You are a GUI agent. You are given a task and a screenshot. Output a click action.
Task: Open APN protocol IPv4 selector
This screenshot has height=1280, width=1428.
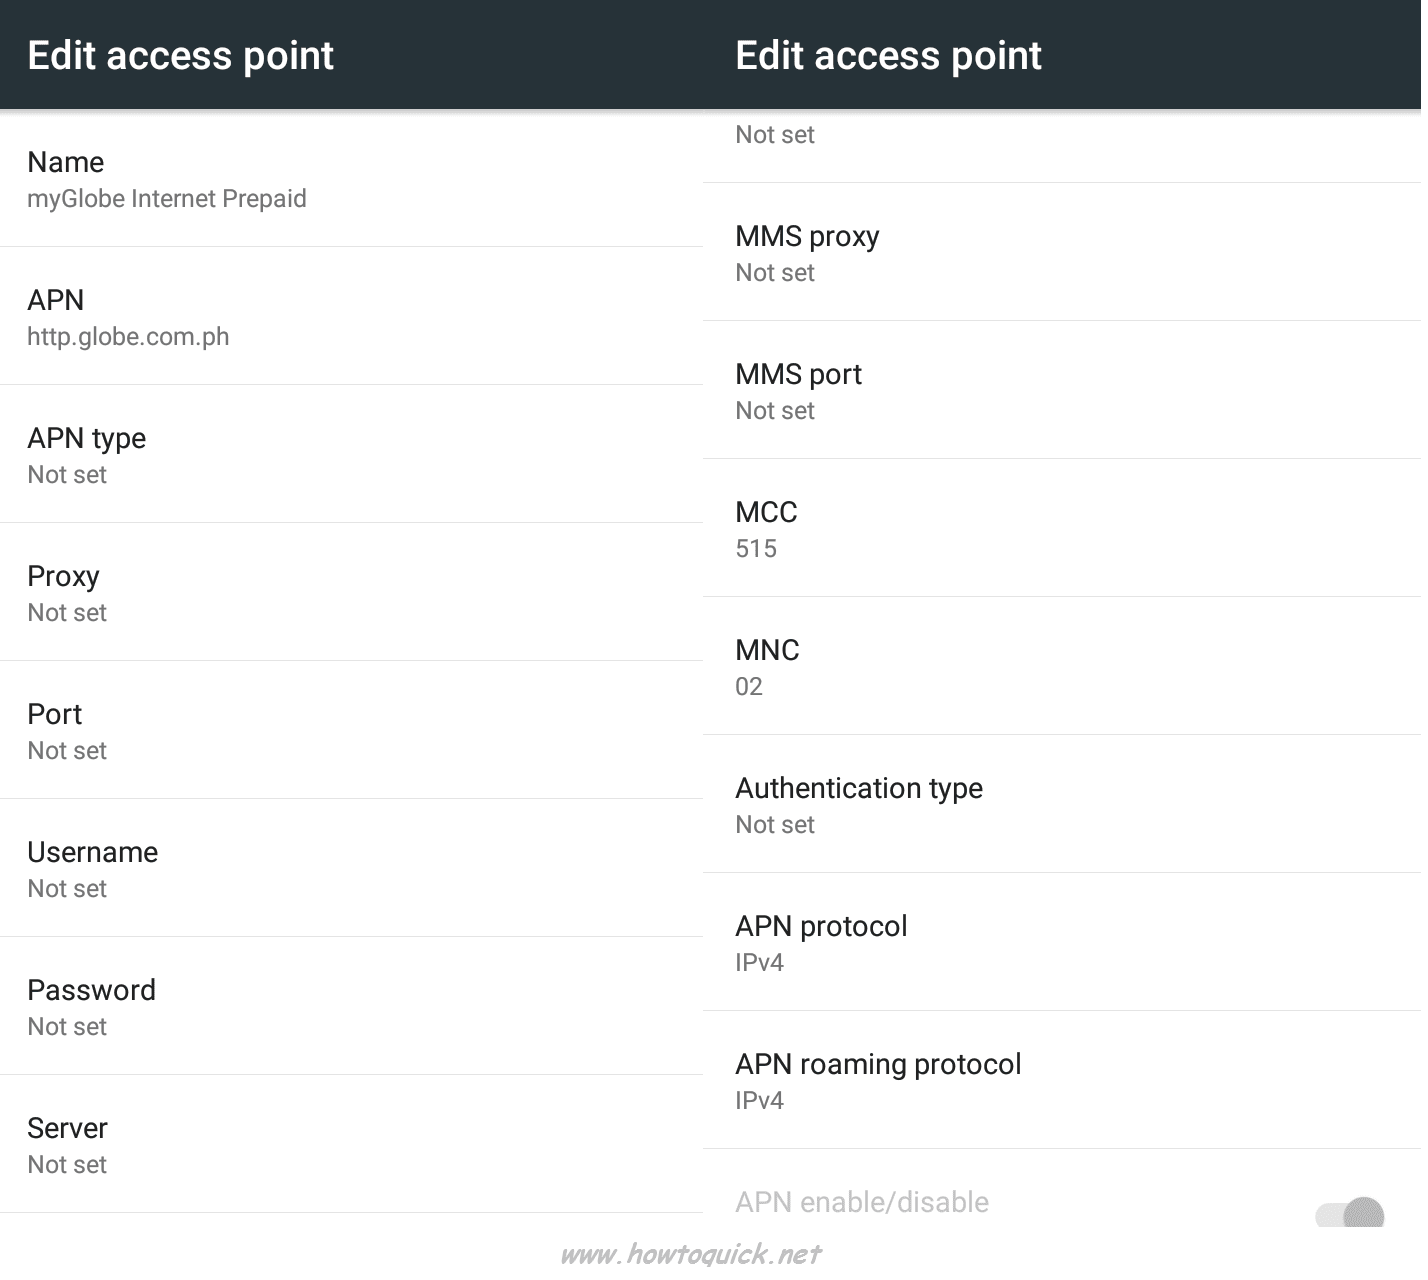coord(1062,942)
